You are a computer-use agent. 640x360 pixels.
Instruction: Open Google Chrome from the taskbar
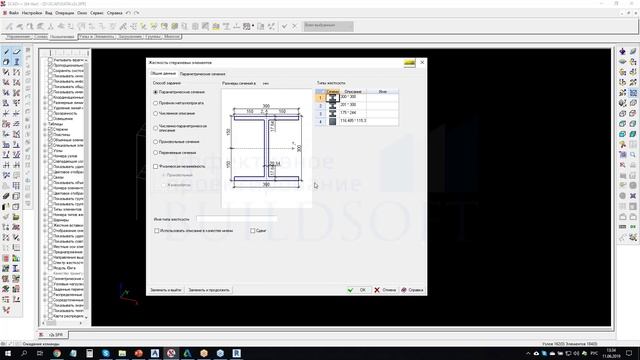pos(57,353)
